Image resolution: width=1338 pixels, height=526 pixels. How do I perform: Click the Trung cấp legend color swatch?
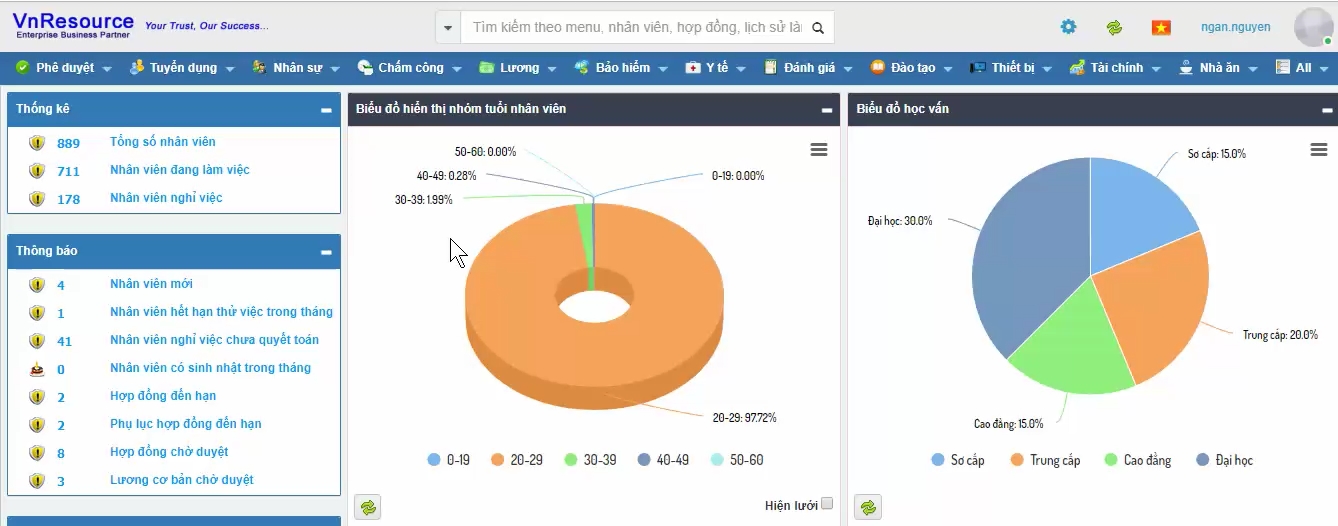pos(1017,460)
